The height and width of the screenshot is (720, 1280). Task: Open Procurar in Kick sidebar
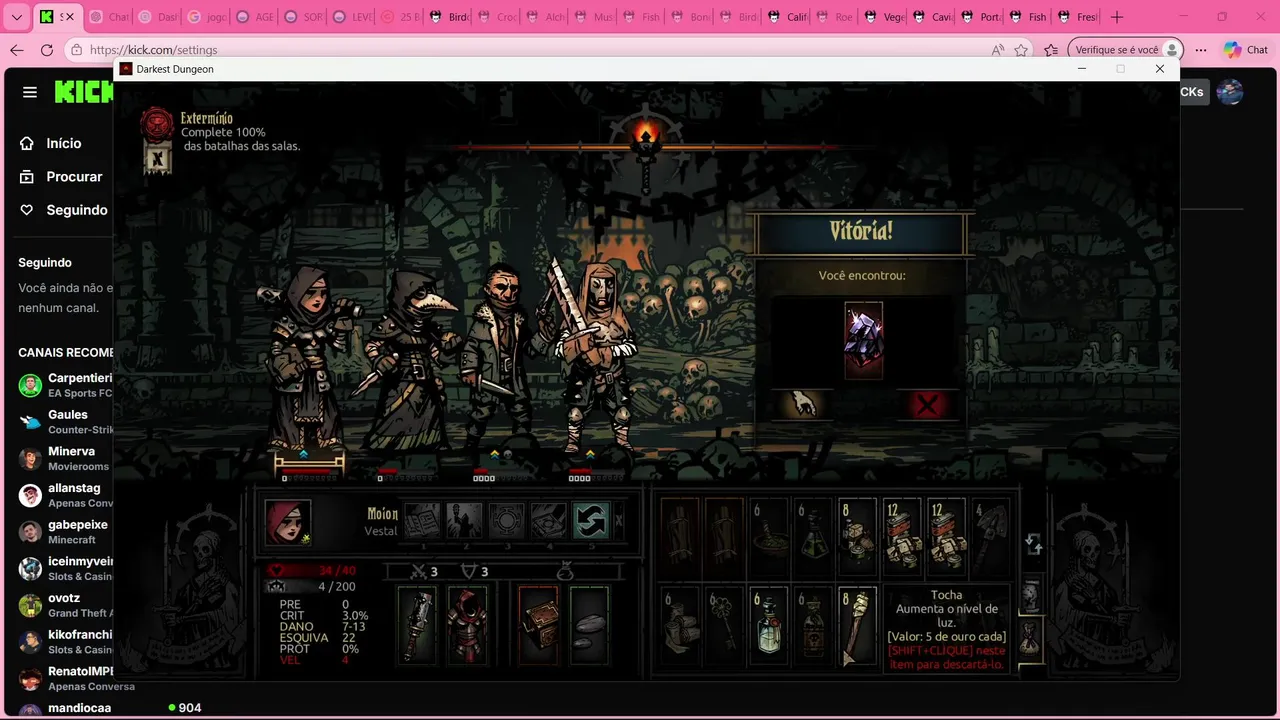click(x=74, y=176)
